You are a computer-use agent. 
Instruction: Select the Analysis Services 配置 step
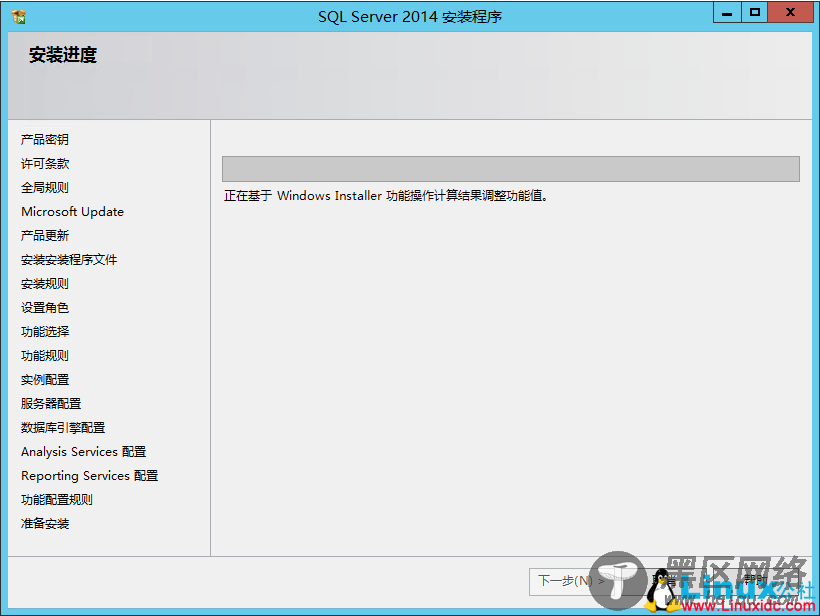coord(83,452)
